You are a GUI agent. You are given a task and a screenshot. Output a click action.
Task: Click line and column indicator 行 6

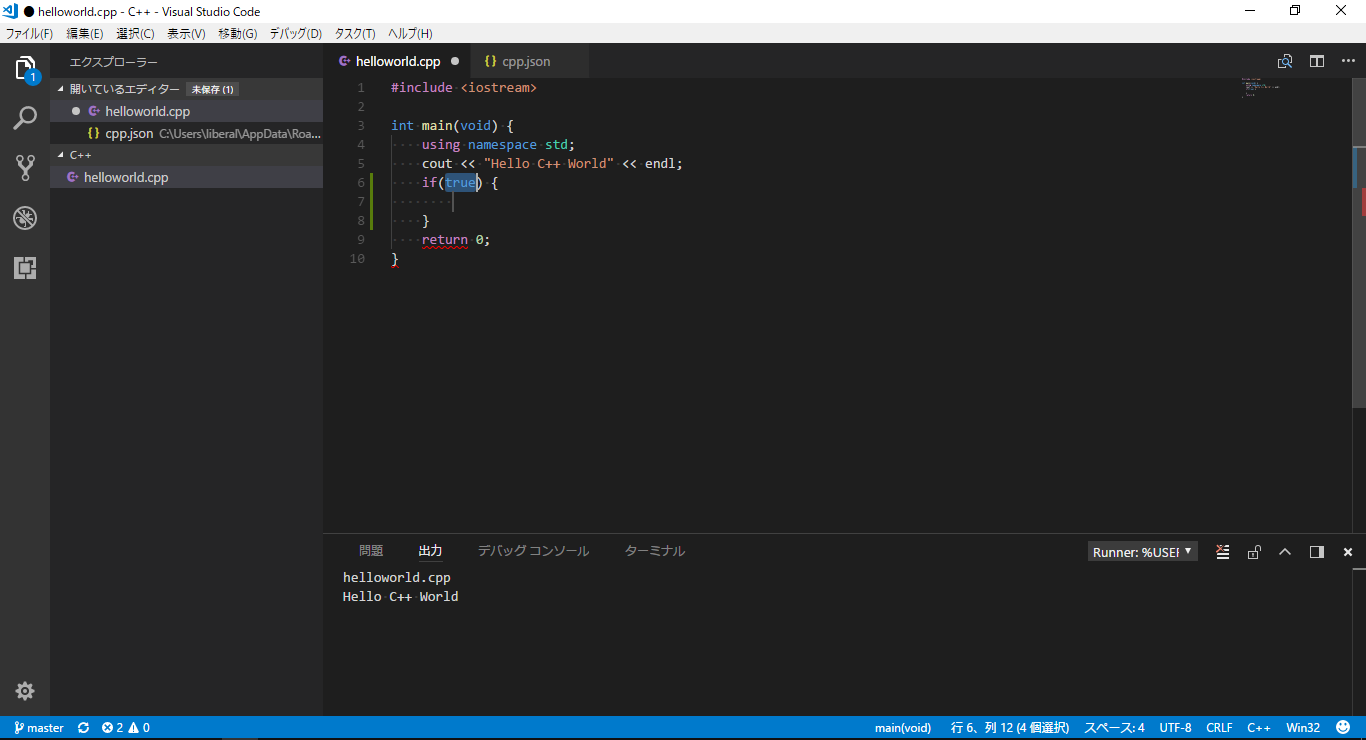1009,728
